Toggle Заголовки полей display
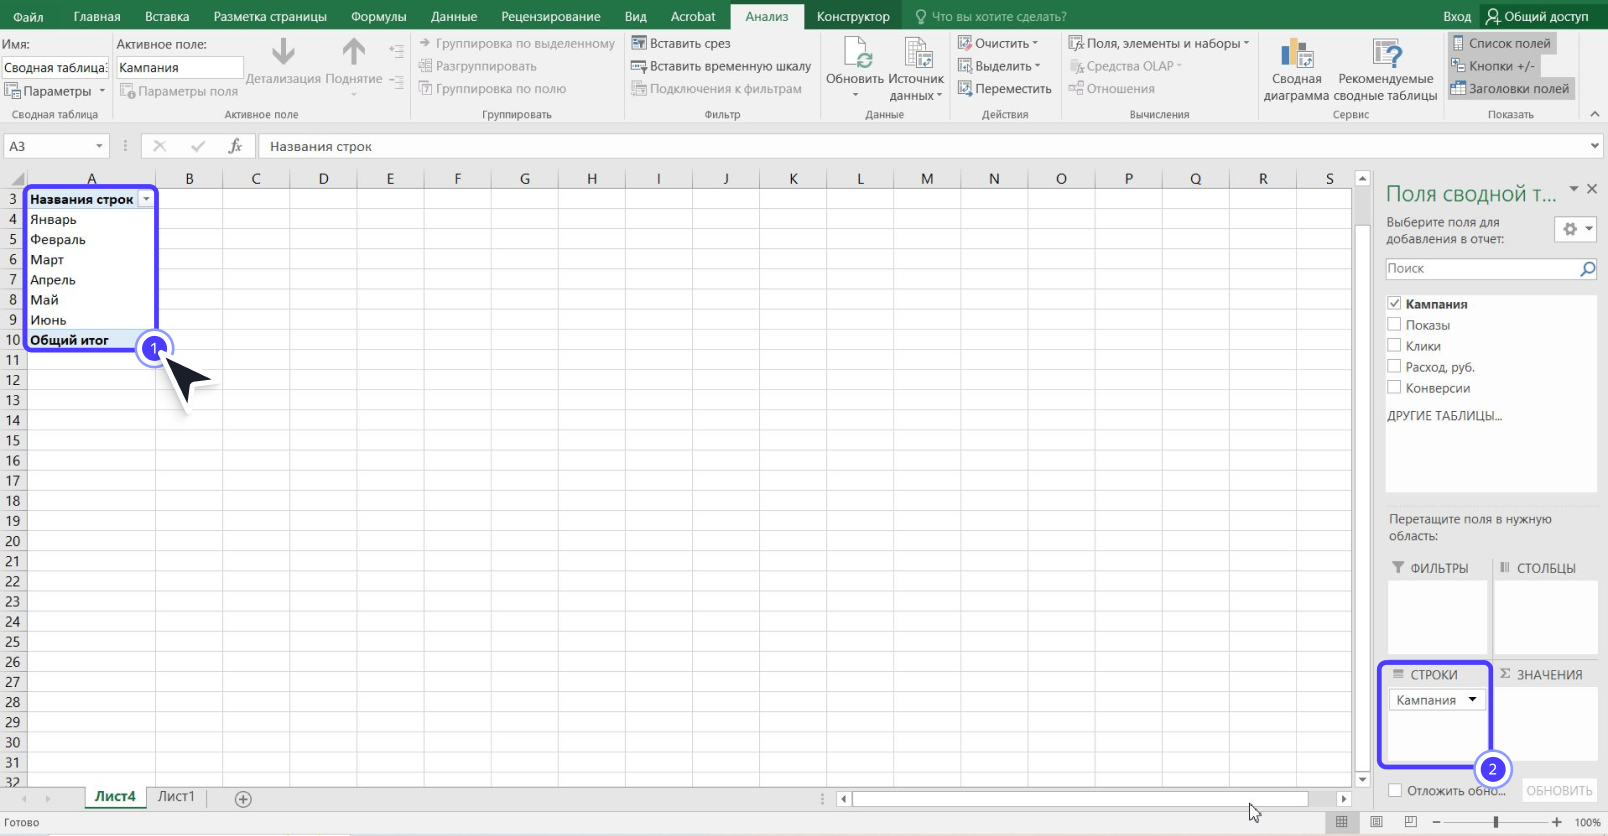 [1511, 89]
